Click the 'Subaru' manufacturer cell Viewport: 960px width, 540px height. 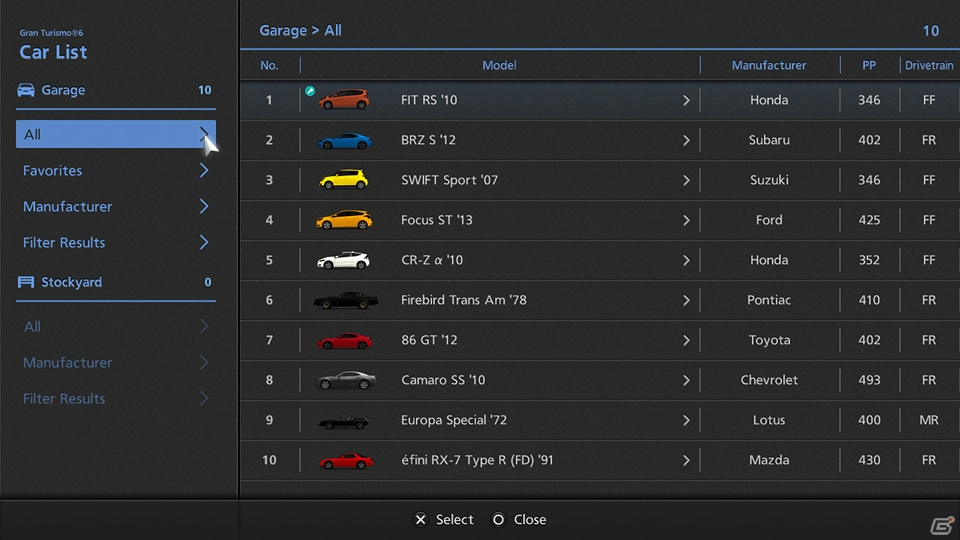pyautogui.click(x=769, y=140)
